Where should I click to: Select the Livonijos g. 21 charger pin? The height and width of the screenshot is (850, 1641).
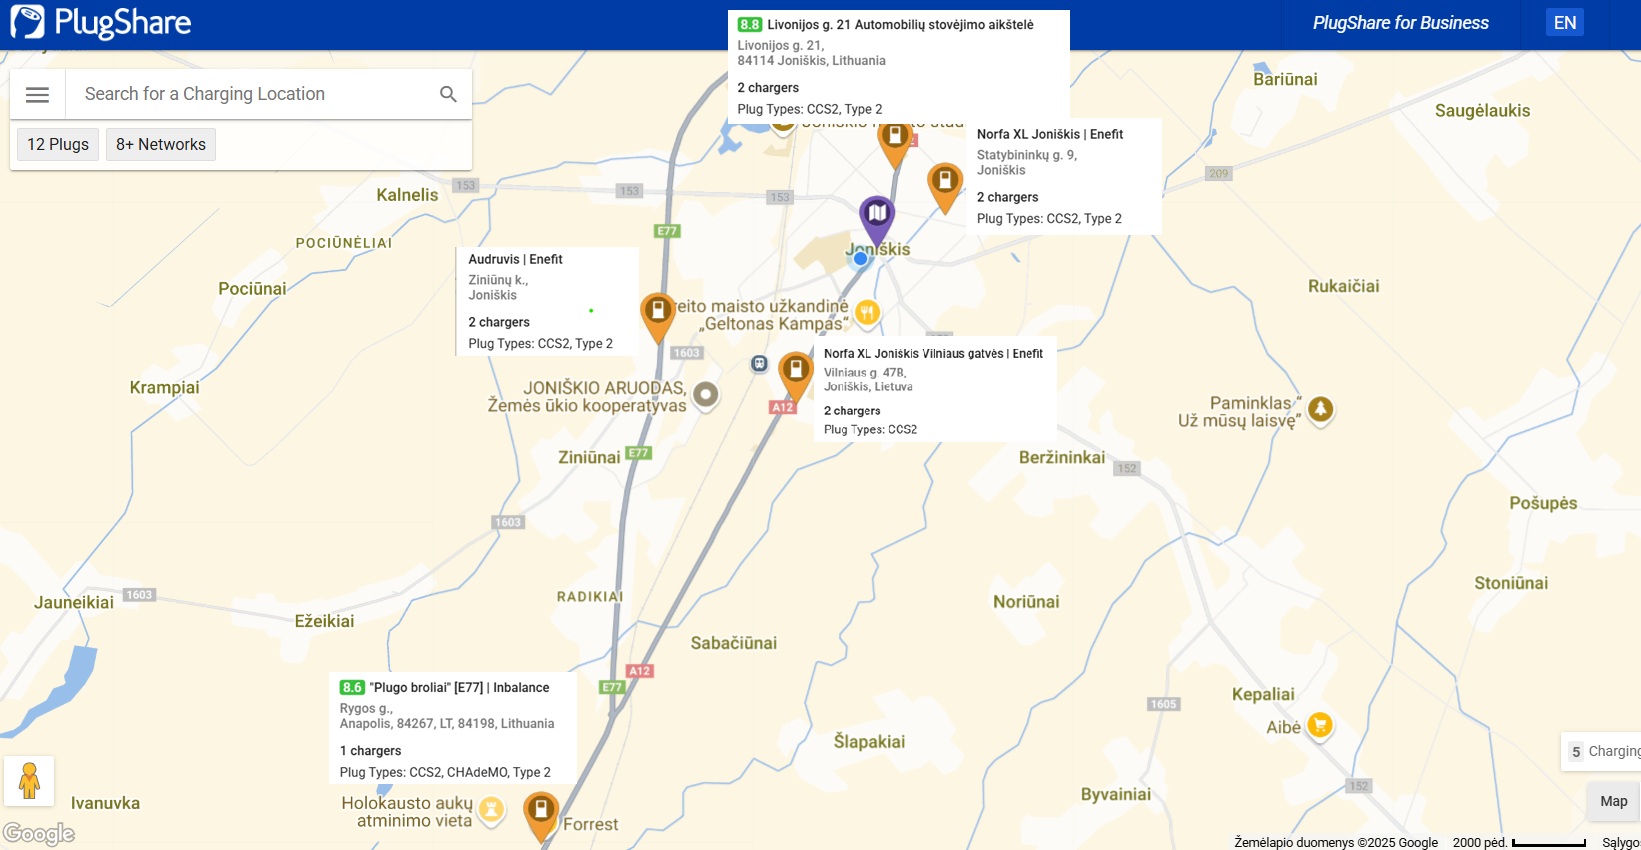(895, 145)
